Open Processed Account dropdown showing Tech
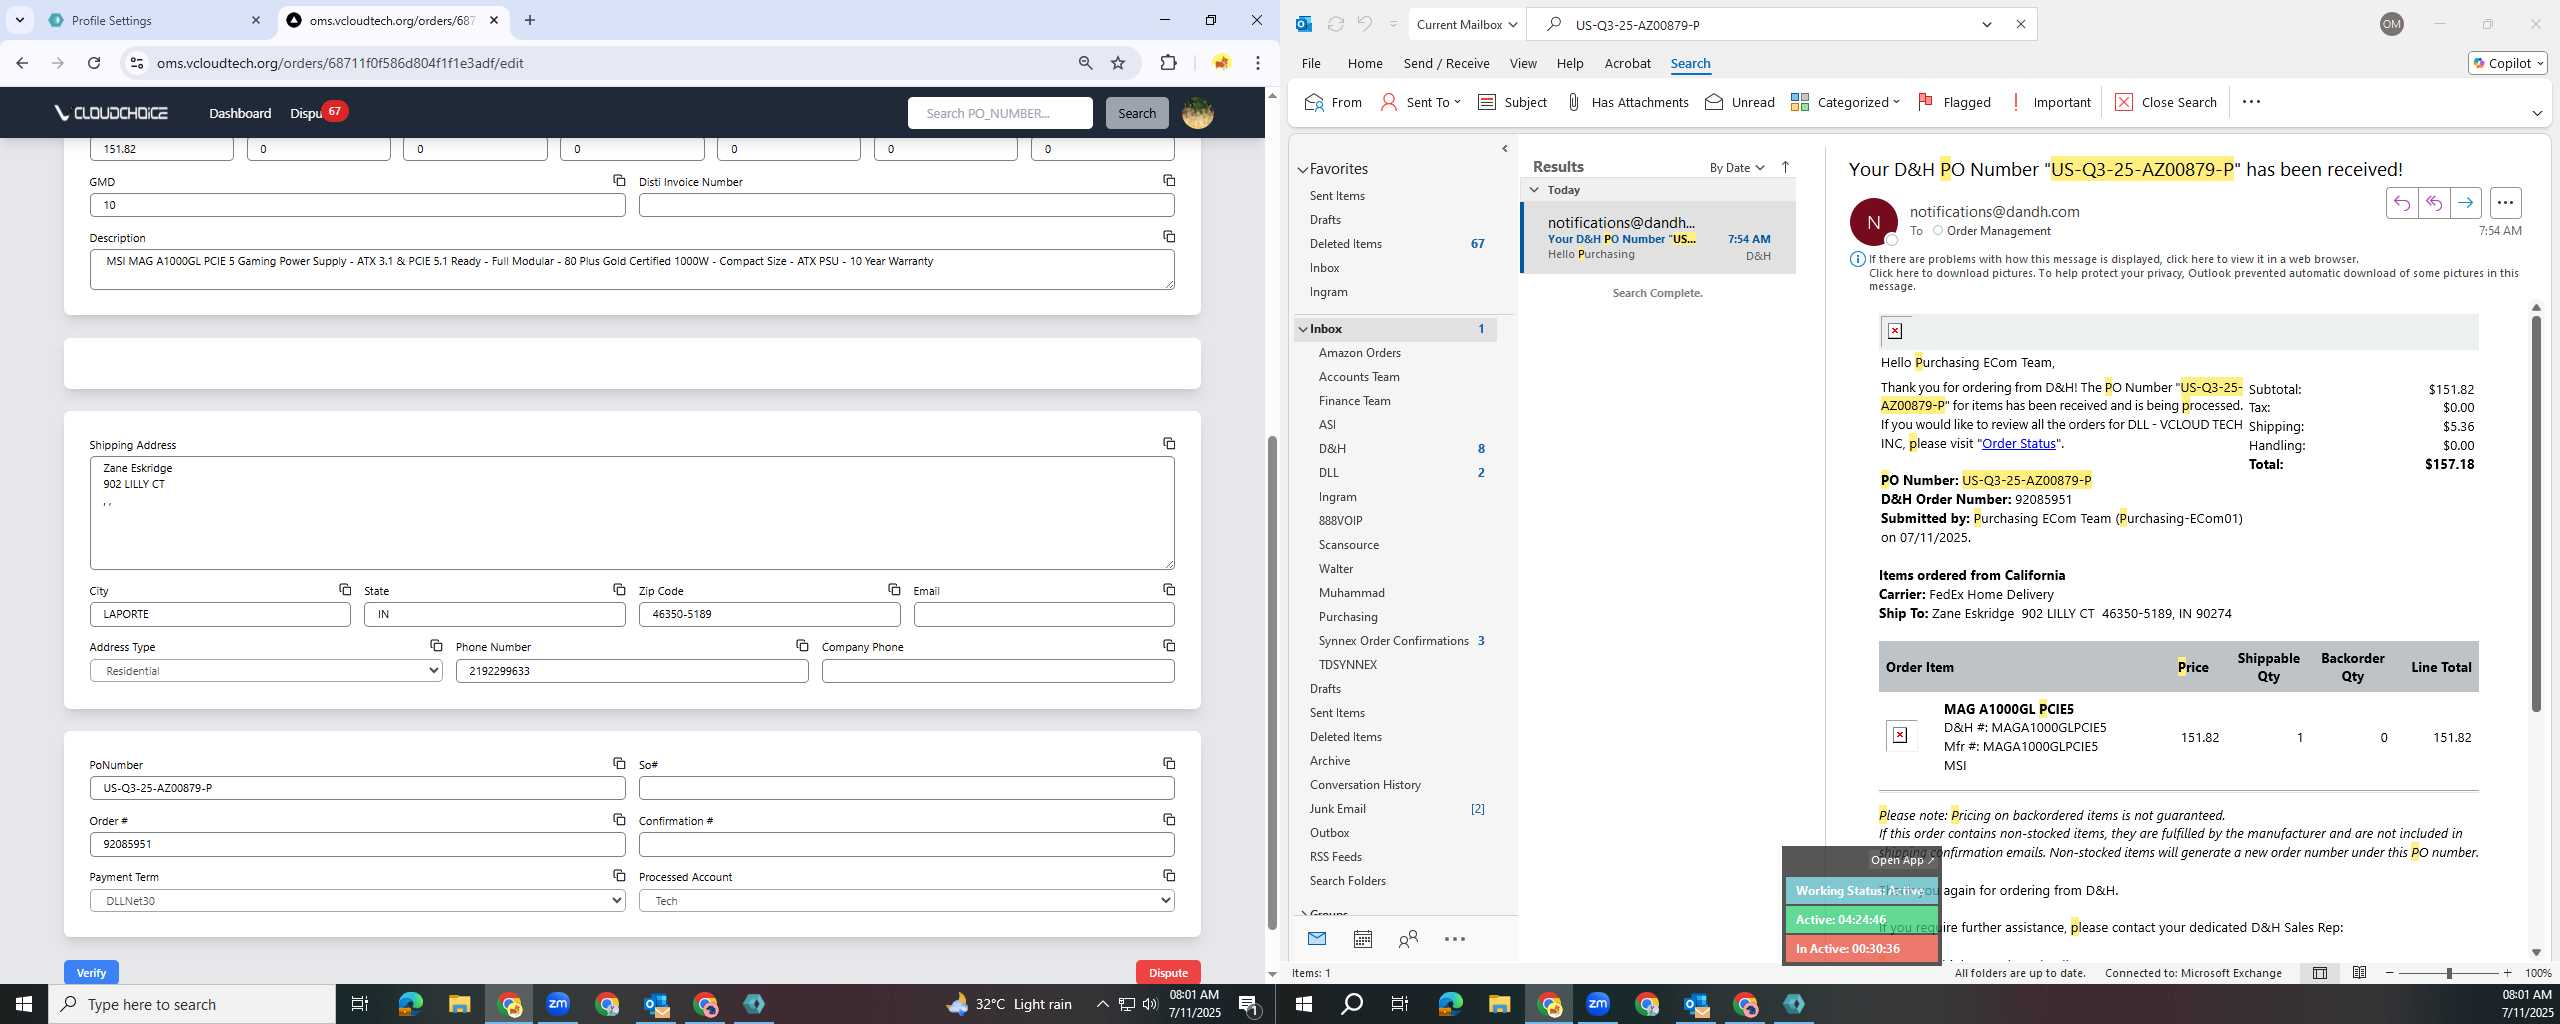 906,901
